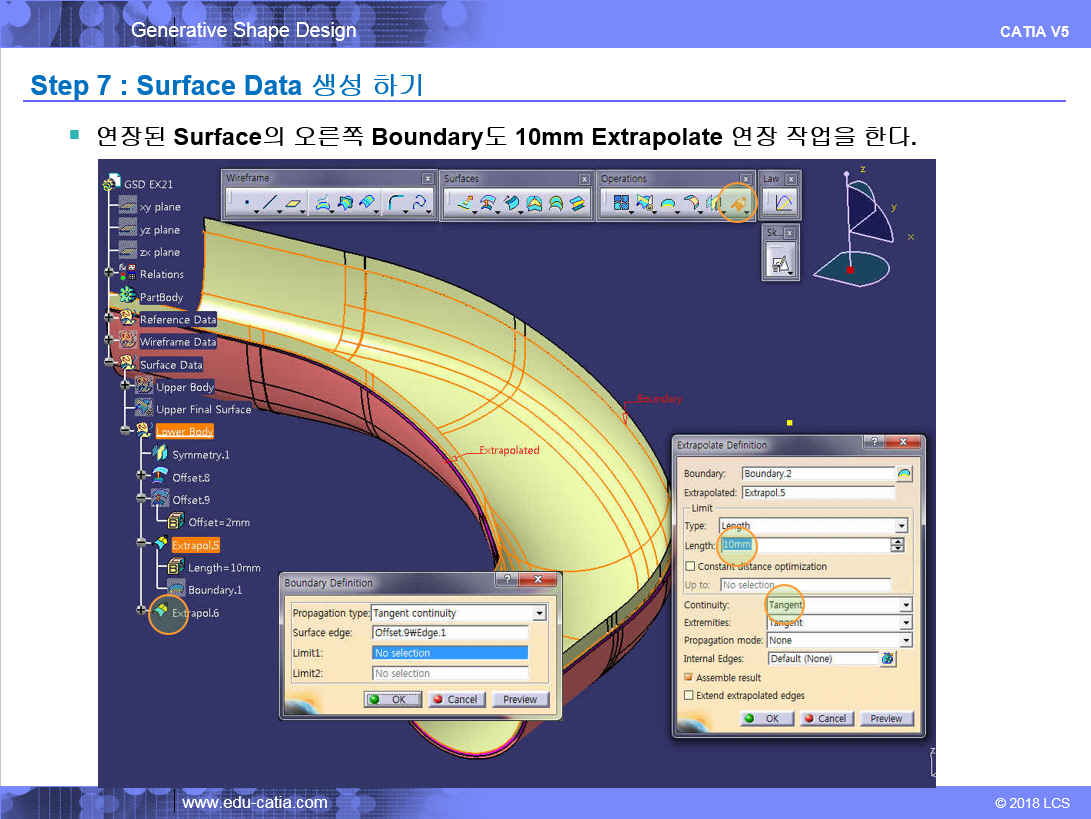Click OK in Extrapolate Definition dialog

(x=763, y=718)
